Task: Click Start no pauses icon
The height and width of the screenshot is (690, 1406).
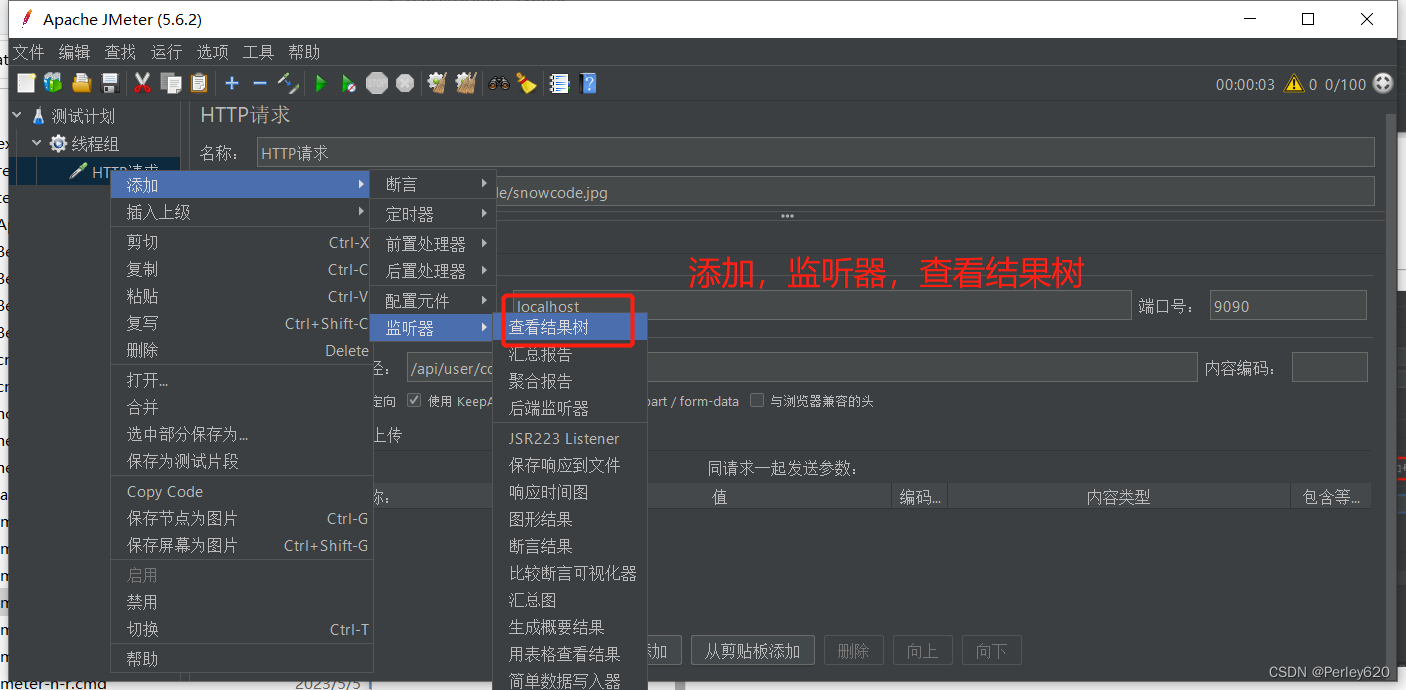Action: (348, 84)
